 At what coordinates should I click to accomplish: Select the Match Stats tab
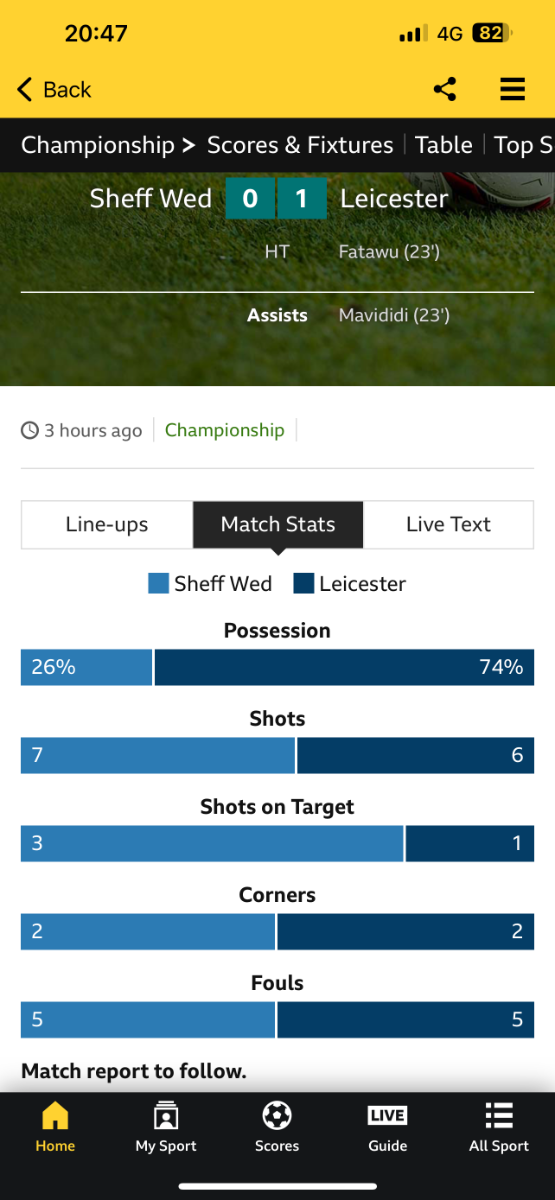pyautogui.click(x=278, y=524)
